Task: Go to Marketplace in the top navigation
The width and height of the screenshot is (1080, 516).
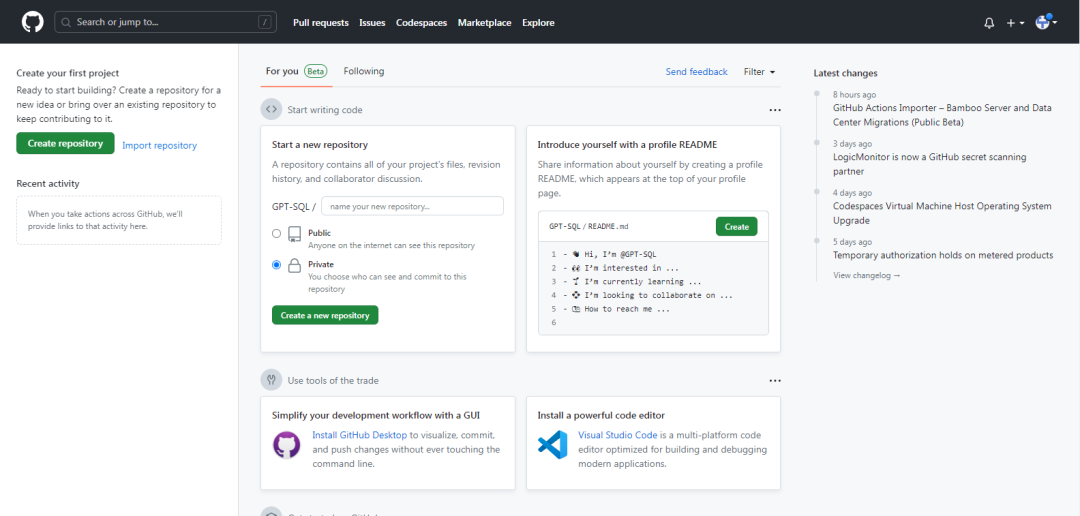Action: pos(484,23)
